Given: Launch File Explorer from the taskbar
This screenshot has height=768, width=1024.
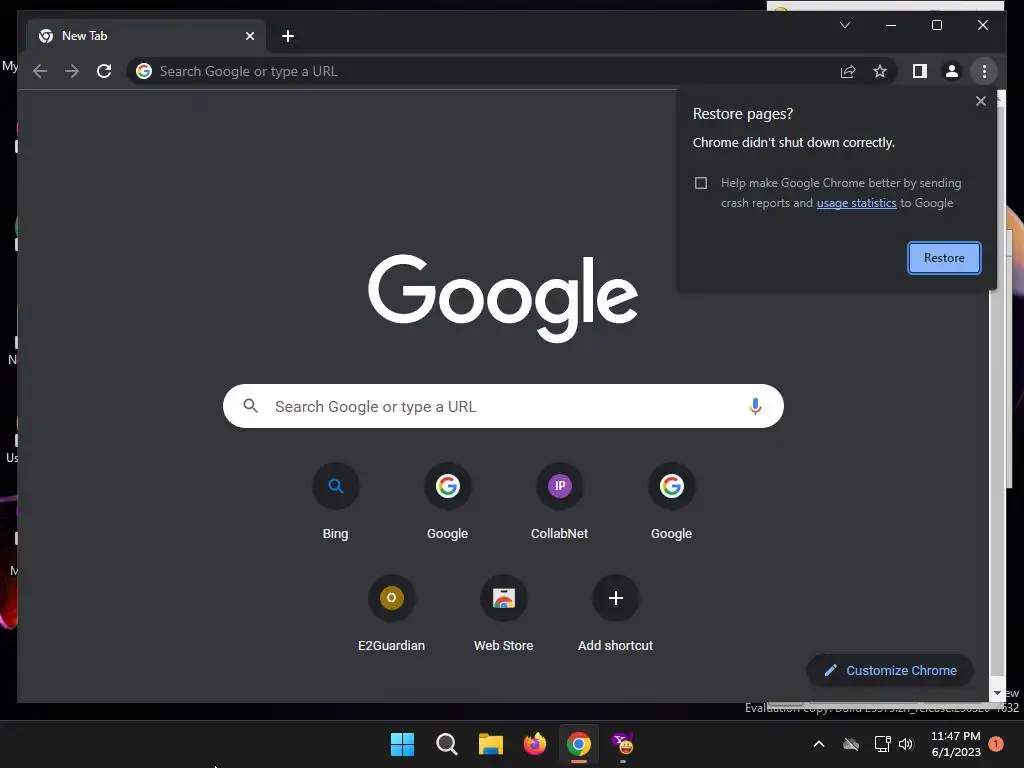Looking at the screenshot, I should point(490,744).
